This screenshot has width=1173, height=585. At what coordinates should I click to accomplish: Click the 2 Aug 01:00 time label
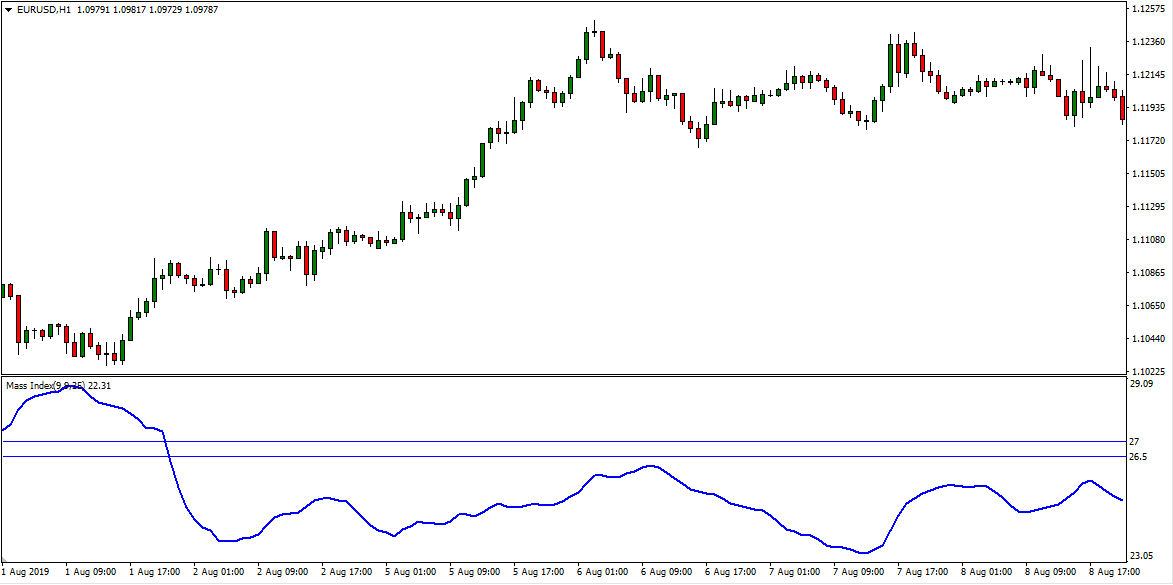tap(219, 573)
